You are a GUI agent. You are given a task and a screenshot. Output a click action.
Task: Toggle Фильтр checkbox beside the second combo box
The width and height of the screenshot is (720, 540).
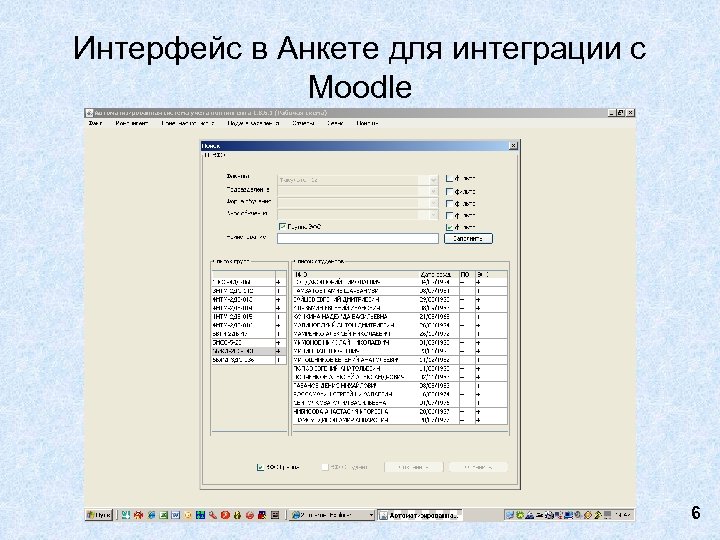pyautogui.click(x=450, y=191)
